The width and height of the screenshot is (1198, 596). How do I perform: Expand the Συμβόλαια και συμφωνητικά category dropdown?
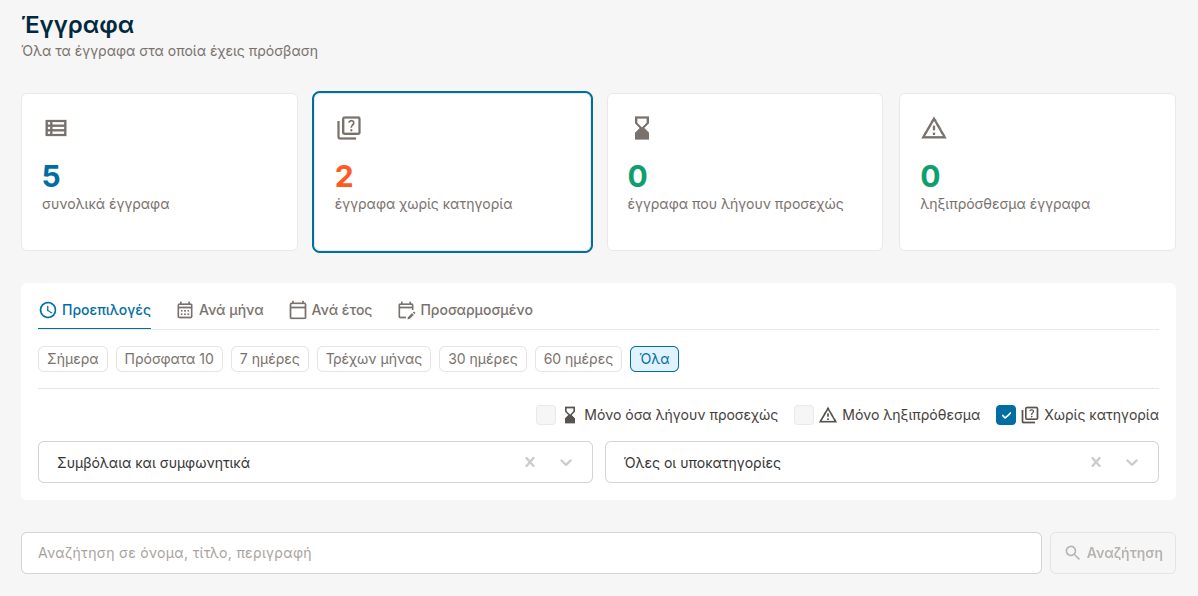(x=566, y=463)
